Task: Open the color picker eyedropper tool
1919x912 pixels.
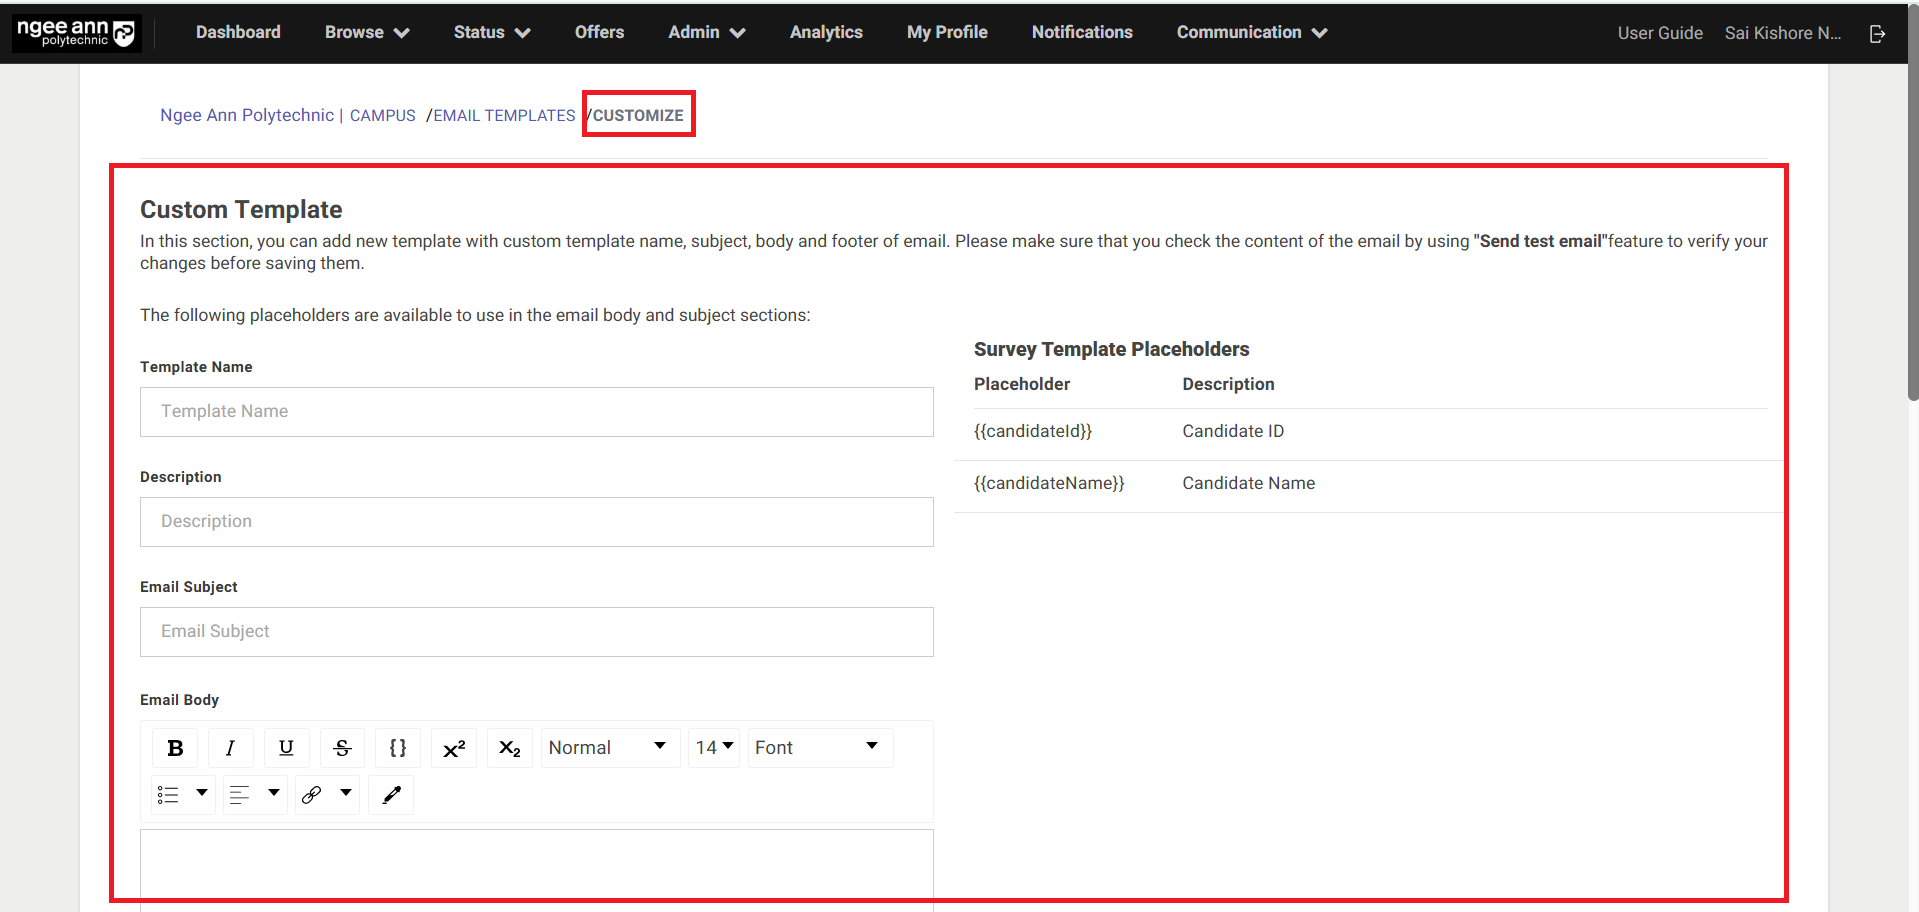Action: tap(391, 794)
